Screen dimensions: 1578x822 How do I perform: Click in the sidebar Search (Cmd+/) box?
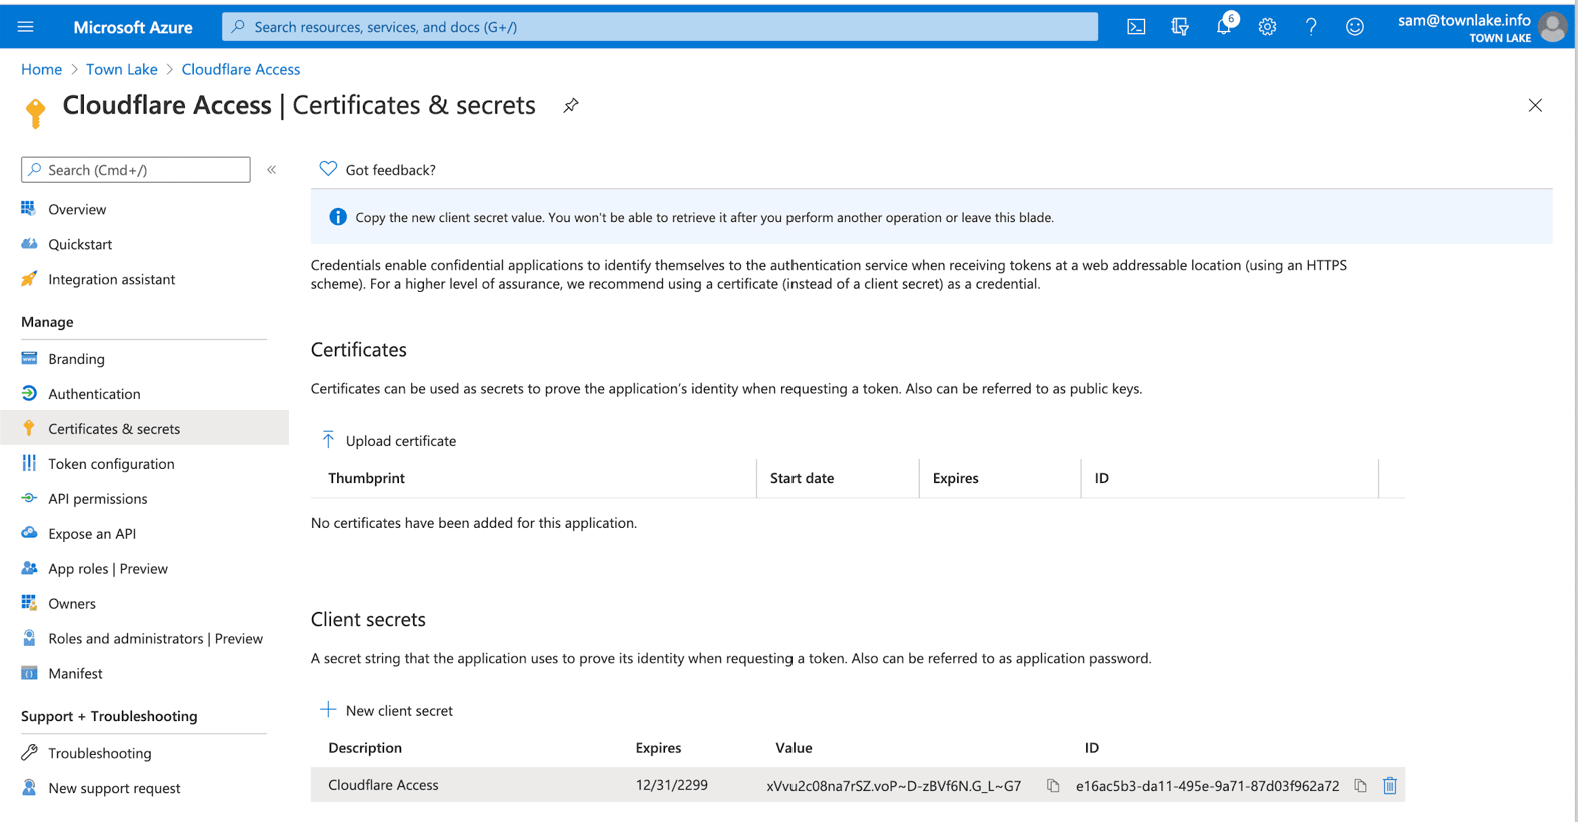pos(136,170)
